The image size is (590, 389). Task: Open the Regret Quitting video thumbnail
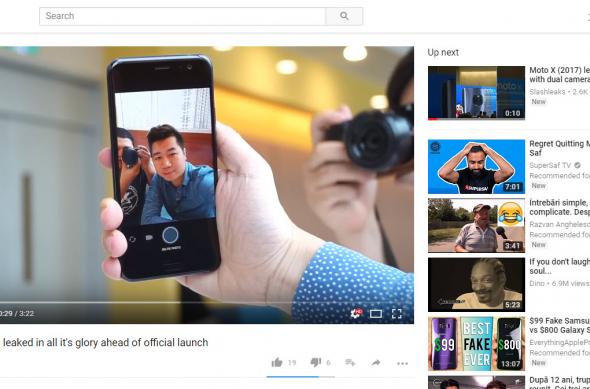pyautogui.click(x=476, y=167)
